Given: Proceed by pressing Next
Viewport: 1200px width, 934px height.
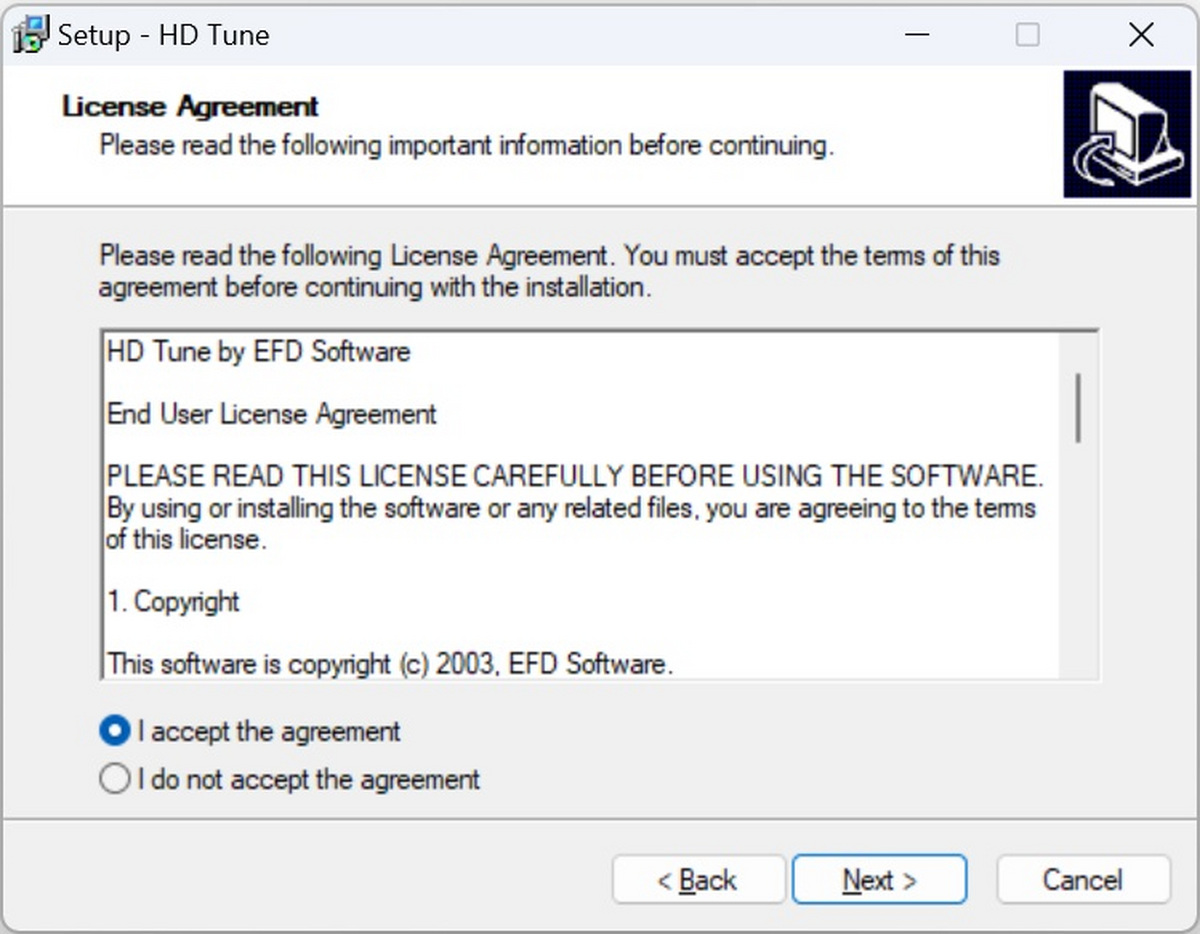Looking at the screenshot, I should tap(879, 880).
